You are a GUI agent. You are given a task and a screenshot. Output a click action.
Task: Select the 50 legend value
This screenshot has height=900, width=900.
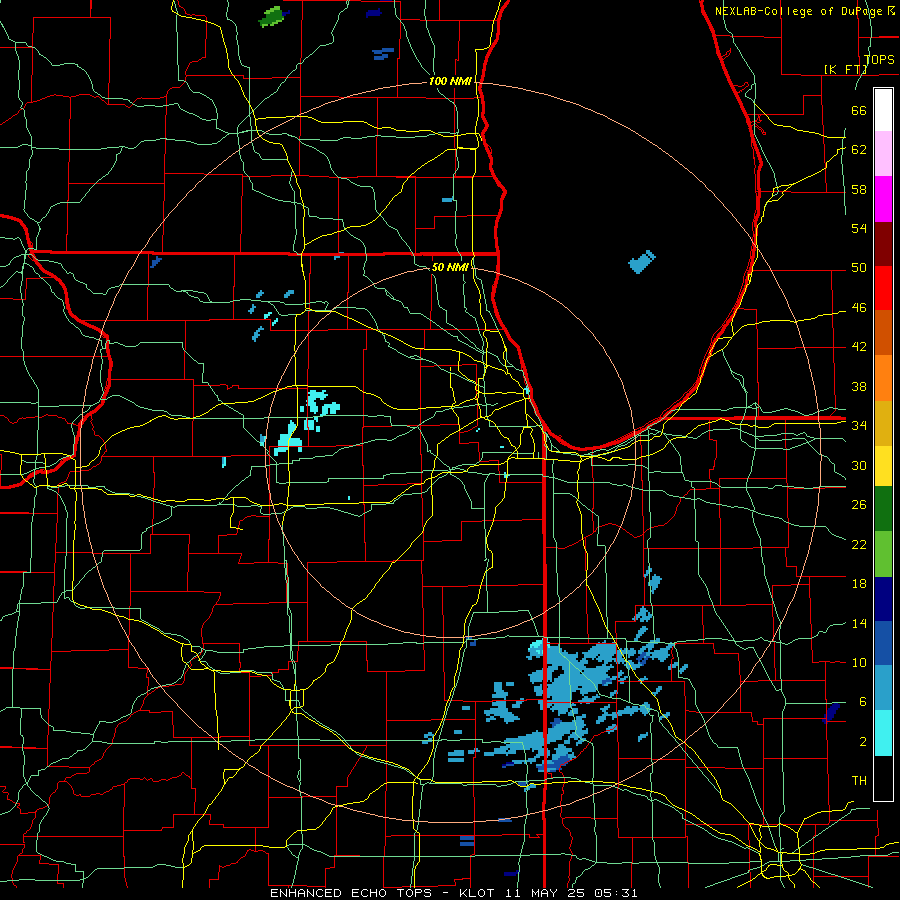click(859, 268)
